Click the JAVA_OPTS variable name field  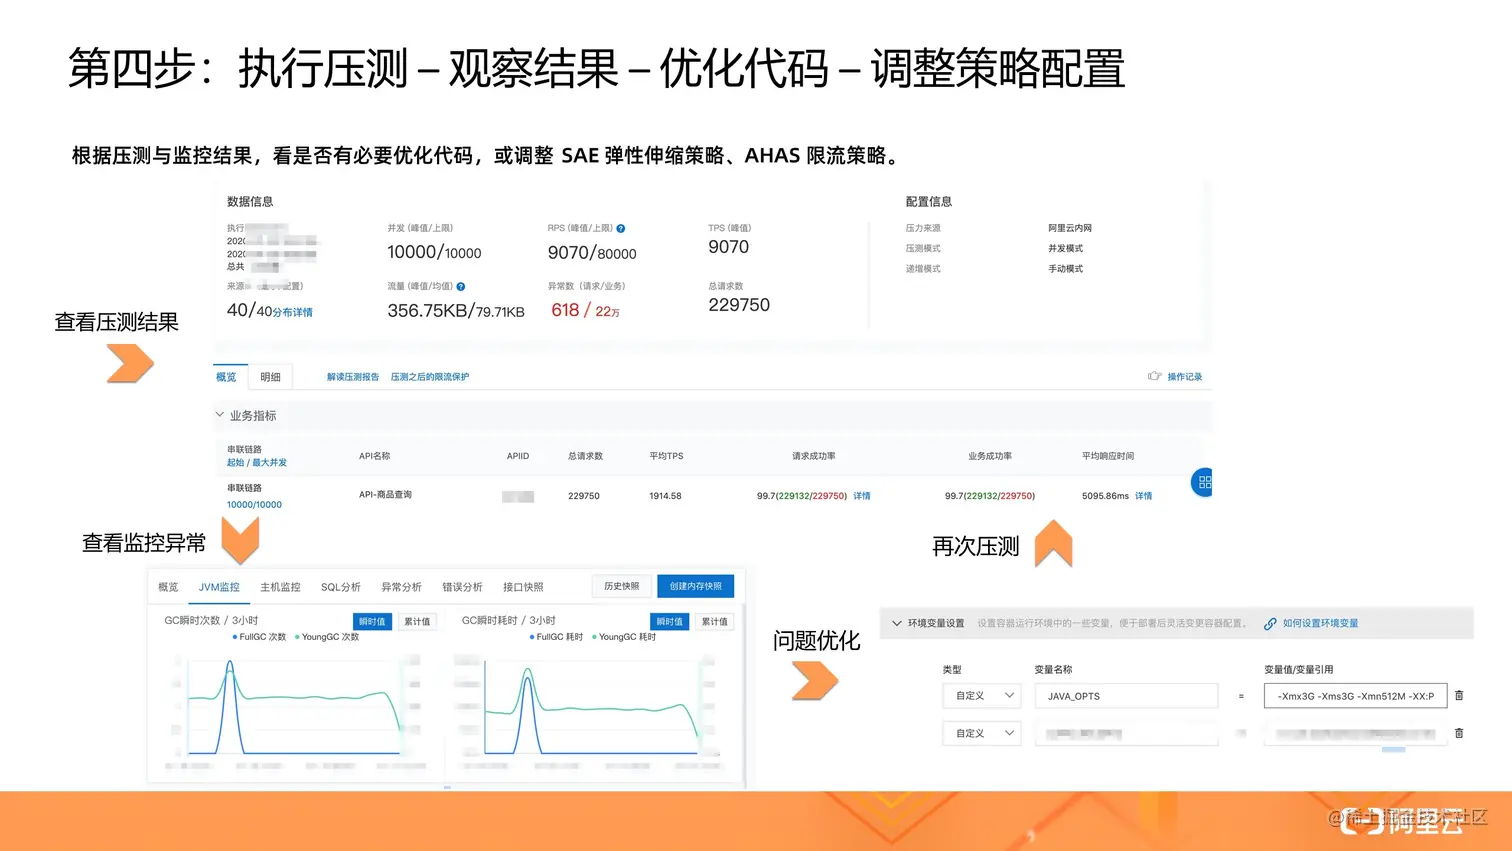[x=1126, y=696]
